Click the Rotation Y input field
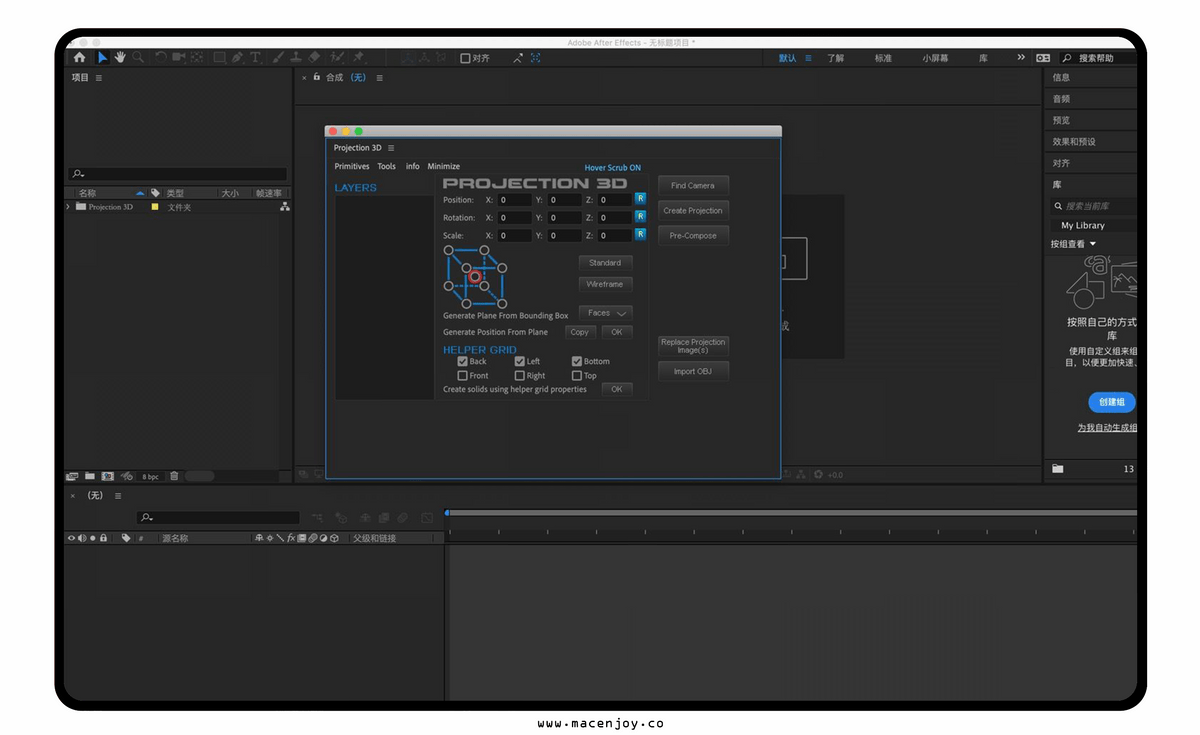The width and height of the screenshot is (1200, 735). point(565,218)
